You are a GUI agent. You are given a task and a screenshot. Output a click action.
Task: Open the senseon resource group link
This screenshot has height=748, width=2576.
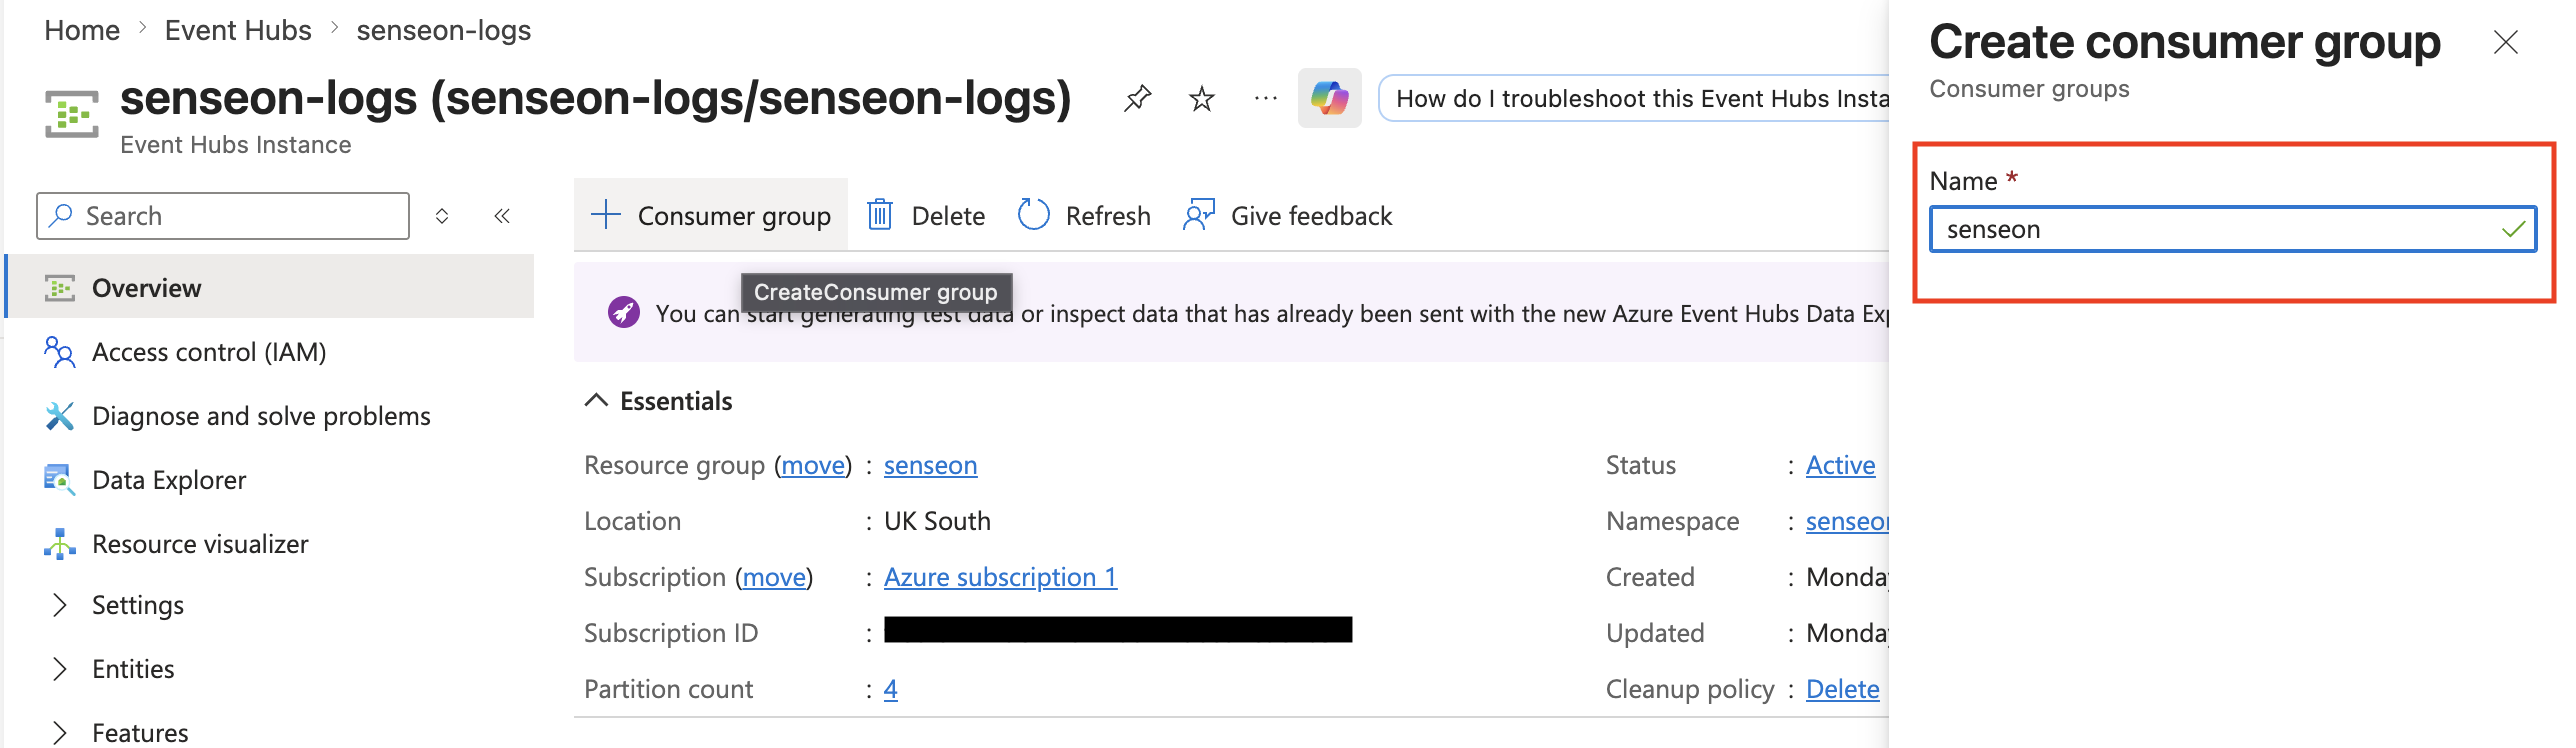point(930,465)
